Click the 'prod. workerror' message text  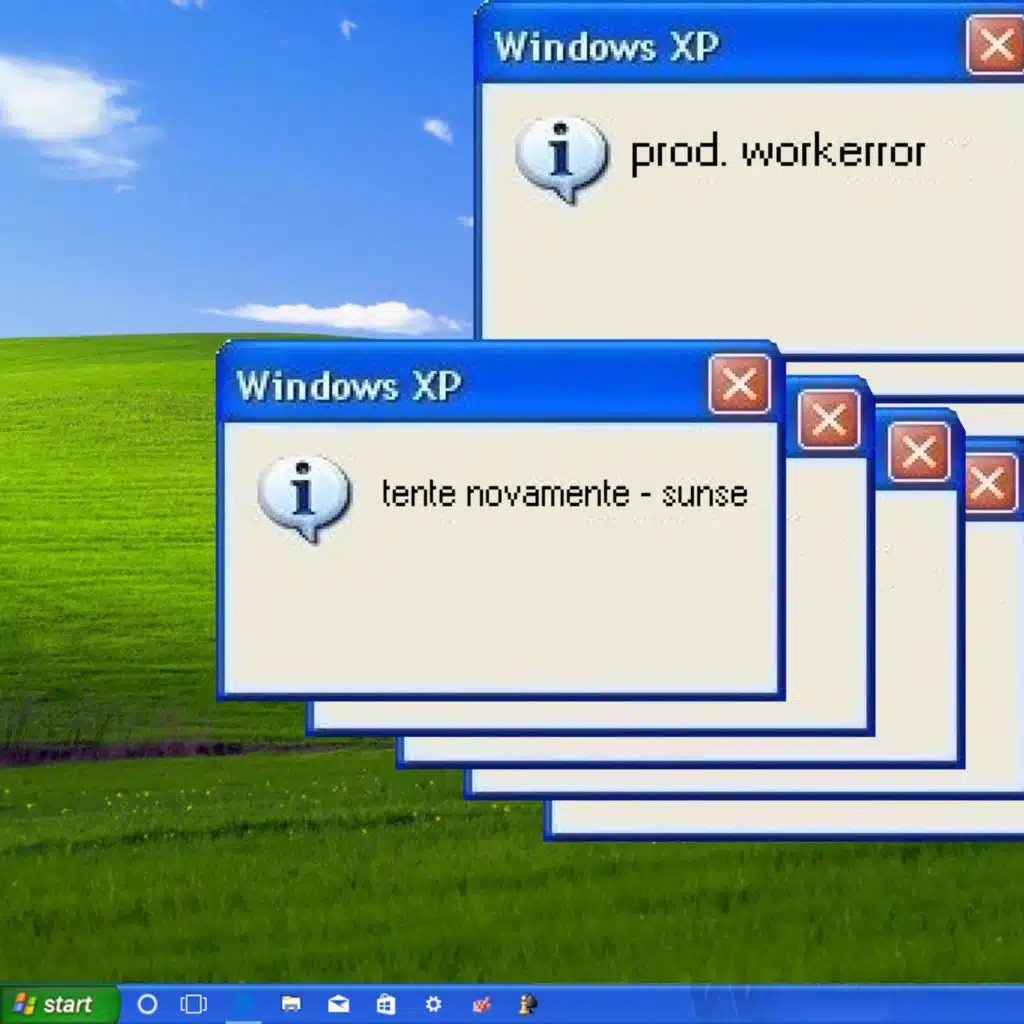click(x=778, y=153)
